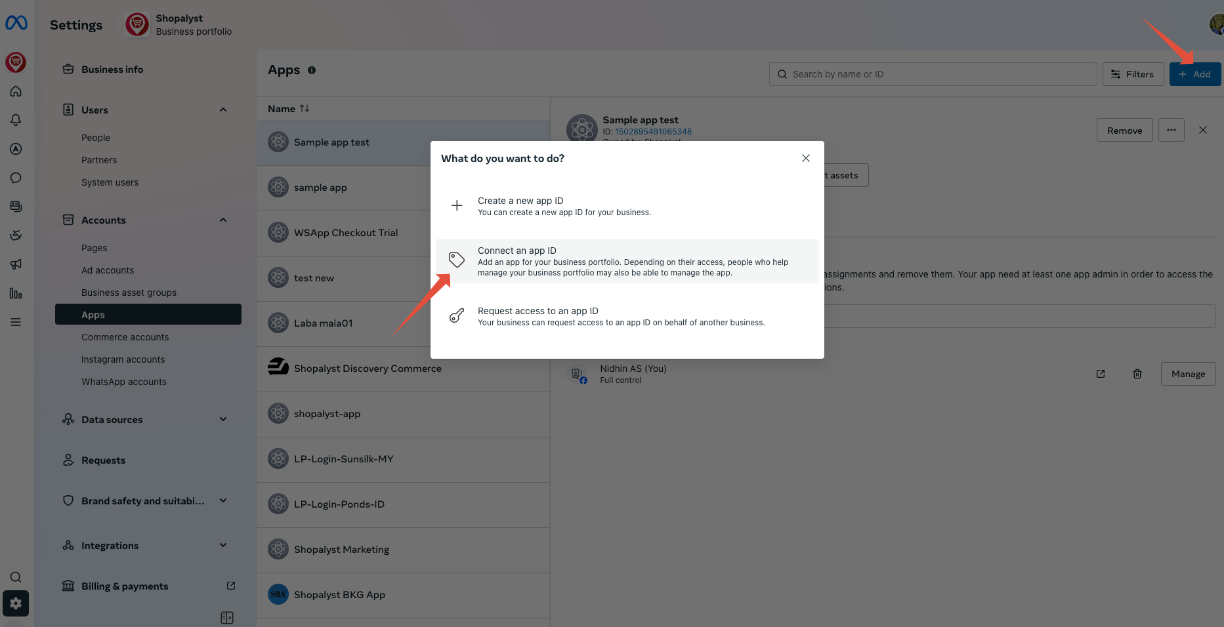The image size is (1224, 627).
Task: Click the plus icon for Create a new app ID
Action: pos(457,206)
